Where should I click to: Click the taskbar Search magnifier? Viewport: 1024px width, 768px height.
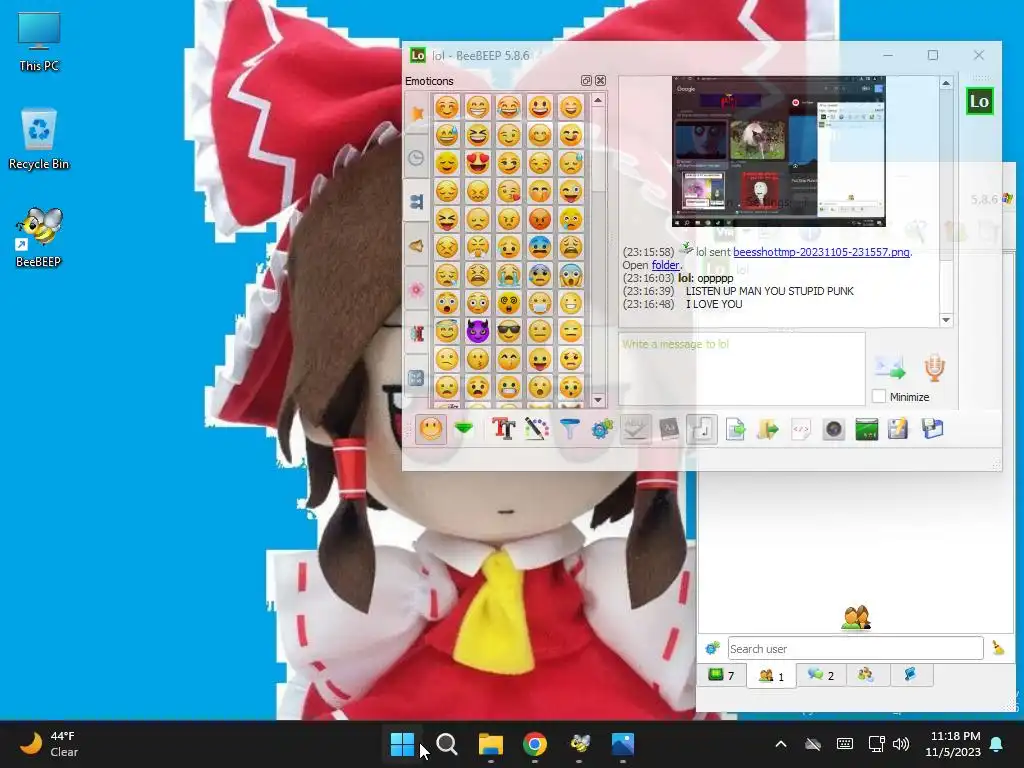(447, 744)
